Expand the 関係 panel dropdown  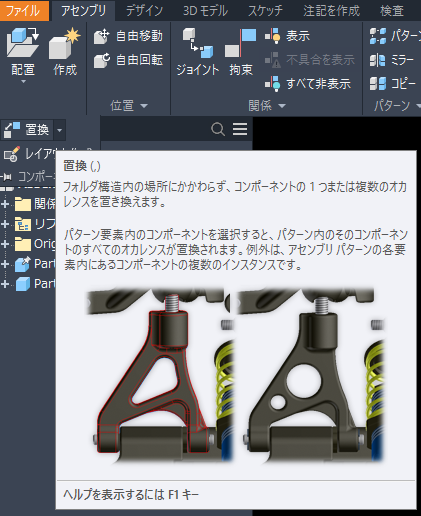click(282, 106)
